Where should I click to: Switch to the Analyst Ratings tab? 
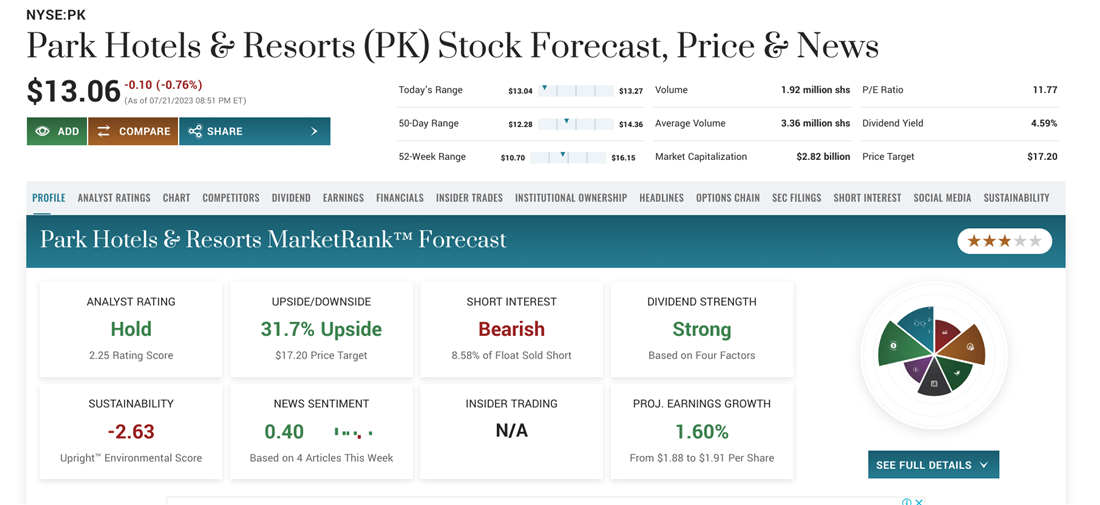(114, 198)
